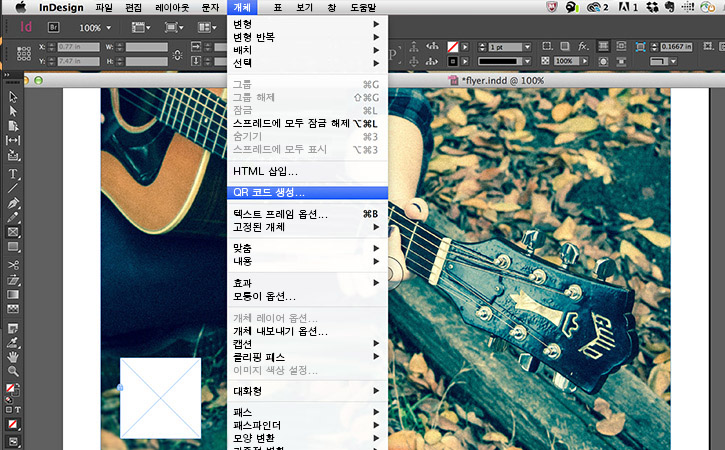Select the Rectangle tool

[x=13, y=247]
